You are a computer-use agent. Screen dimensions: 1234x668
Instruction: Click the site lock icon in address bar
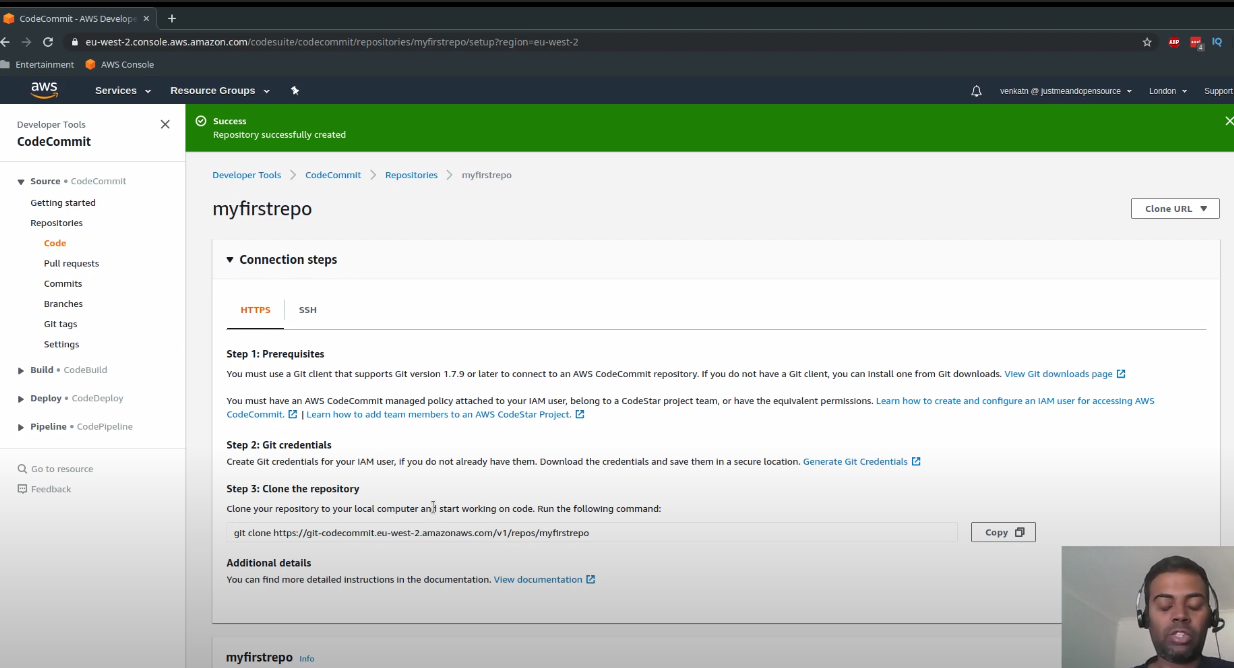coord(73,42)
